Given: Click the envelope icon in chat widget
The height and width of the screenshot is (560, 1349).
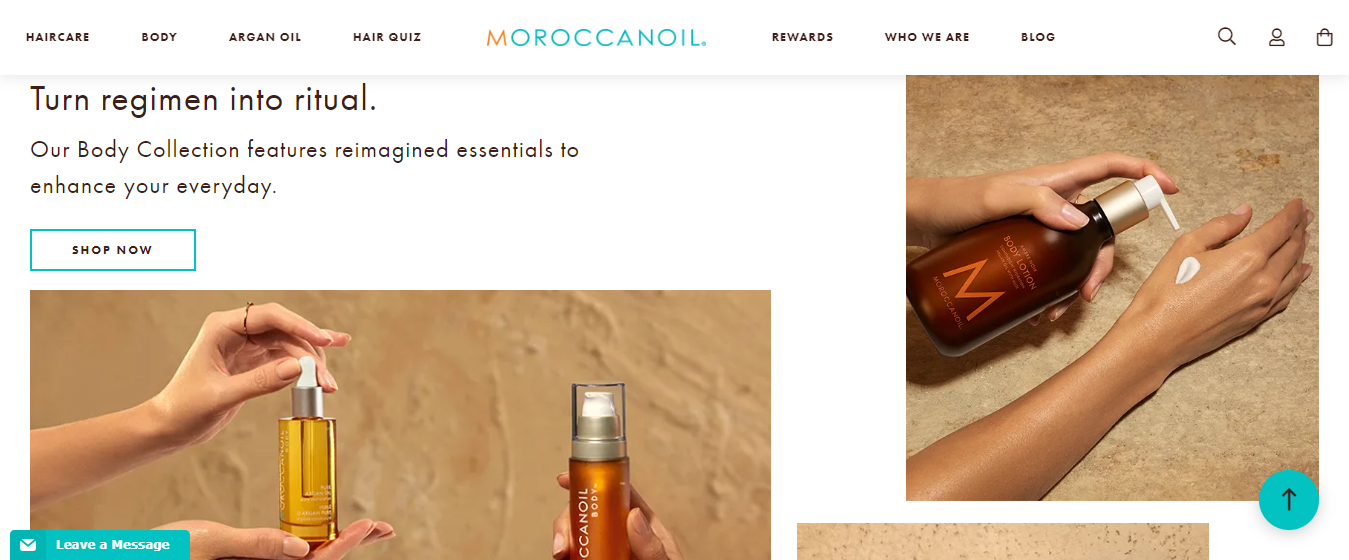Looking at the screenshot, I should click(28, 545).
